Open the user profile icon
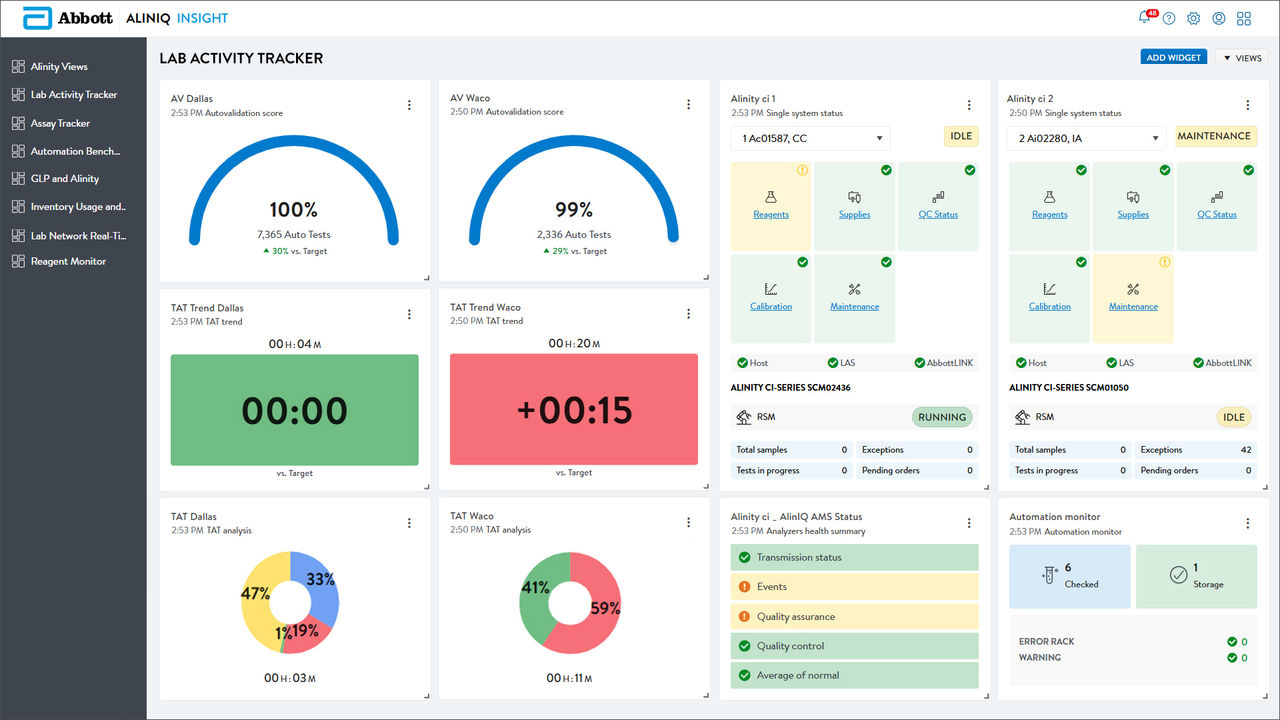This screenshot has height=720, width=1280. [1219, 18]
